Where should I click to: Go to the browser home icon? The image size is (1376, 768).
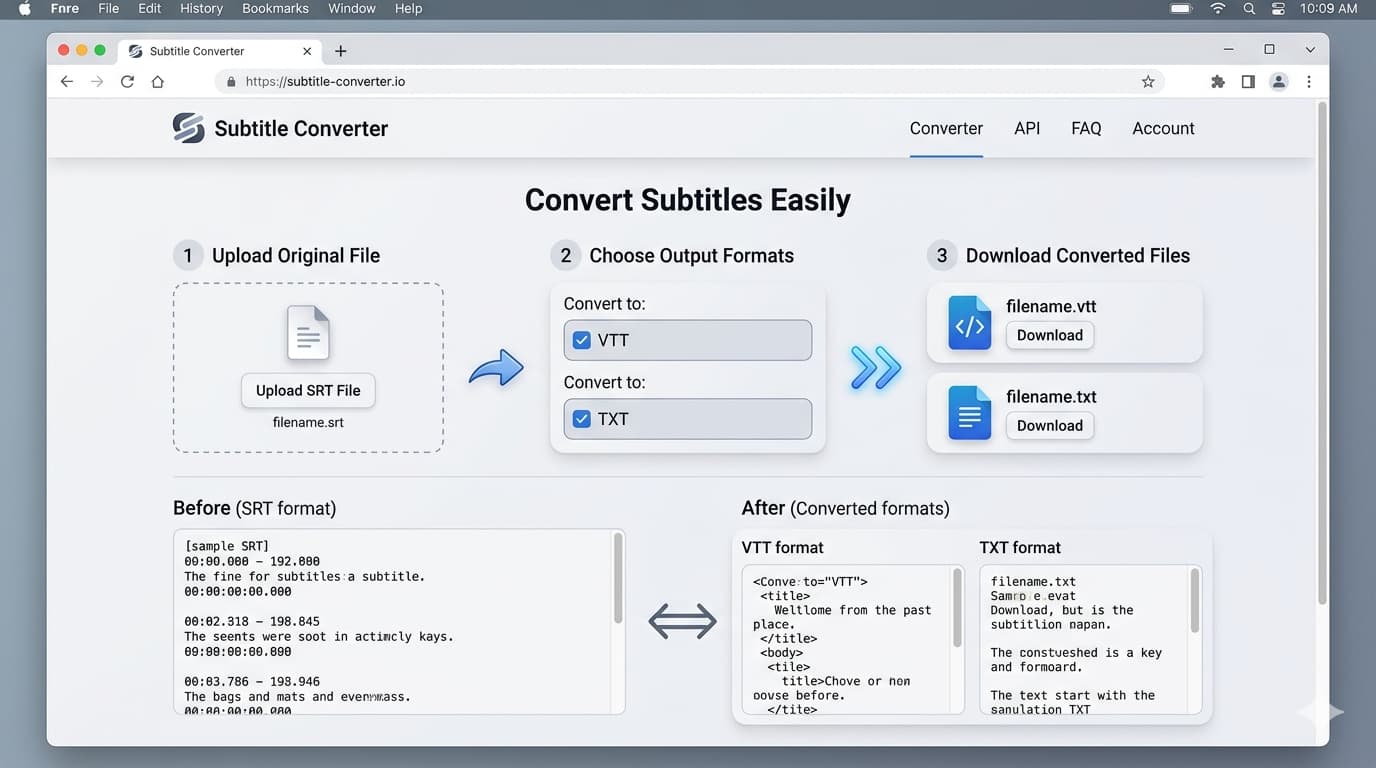tap(157, 82)
